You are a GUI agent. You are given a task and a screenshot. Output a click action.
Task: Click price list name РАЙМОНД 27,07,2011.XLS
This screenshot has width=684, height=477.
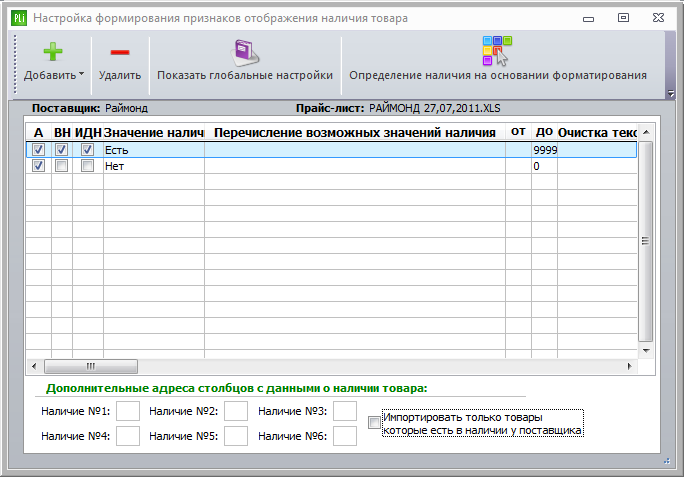tap(434, 108)
